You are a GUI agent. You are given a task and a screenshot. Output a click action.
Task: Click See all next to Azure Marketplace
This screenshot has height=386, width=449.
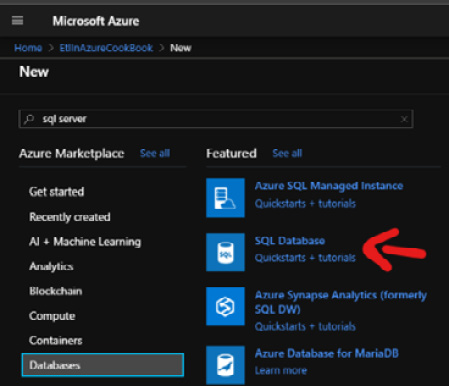pyautogui.click(x=155, y=153)
